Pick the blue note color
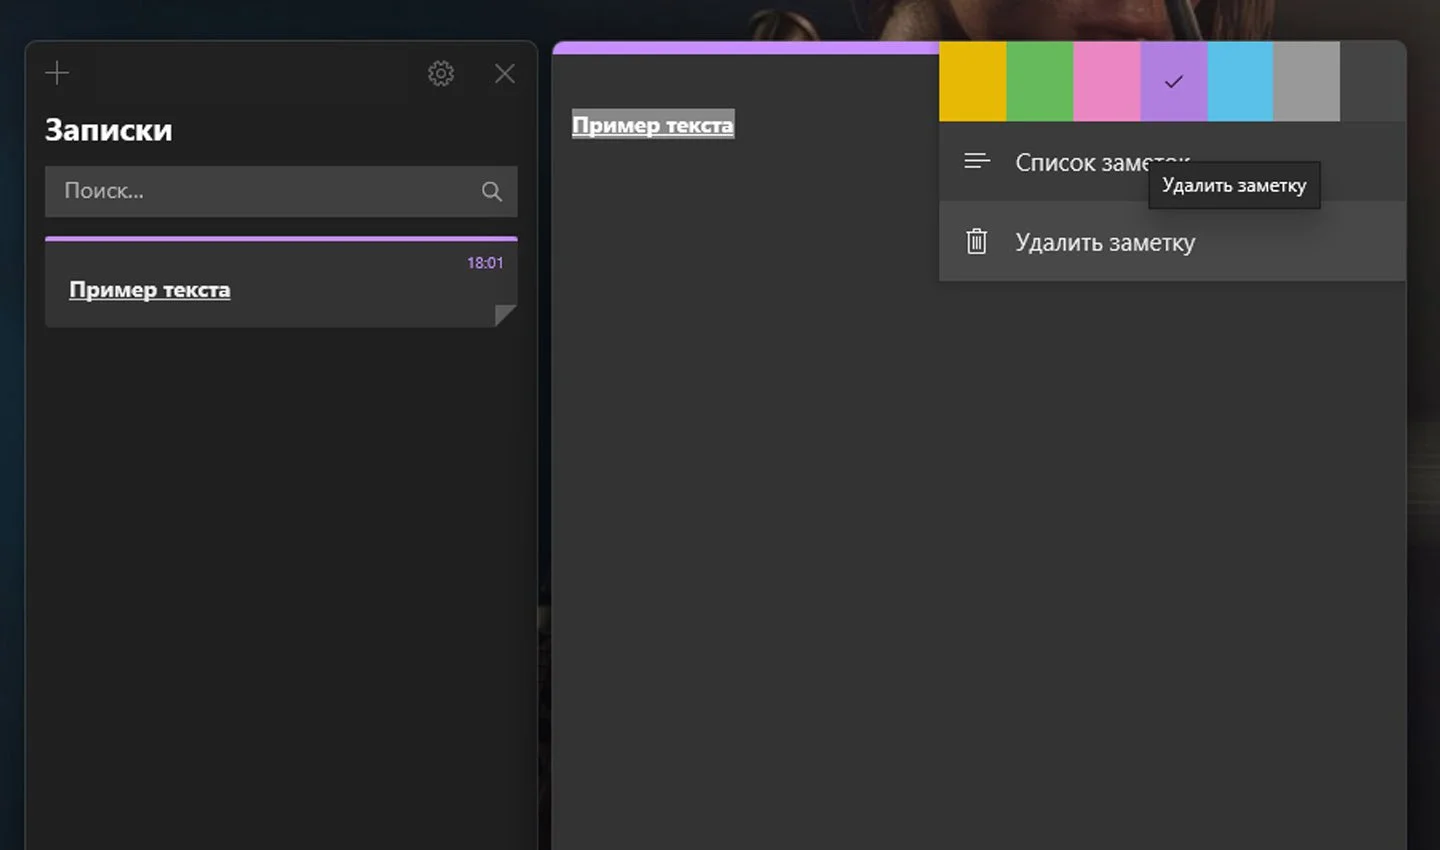1440x850 pixels. (1240, 81)
